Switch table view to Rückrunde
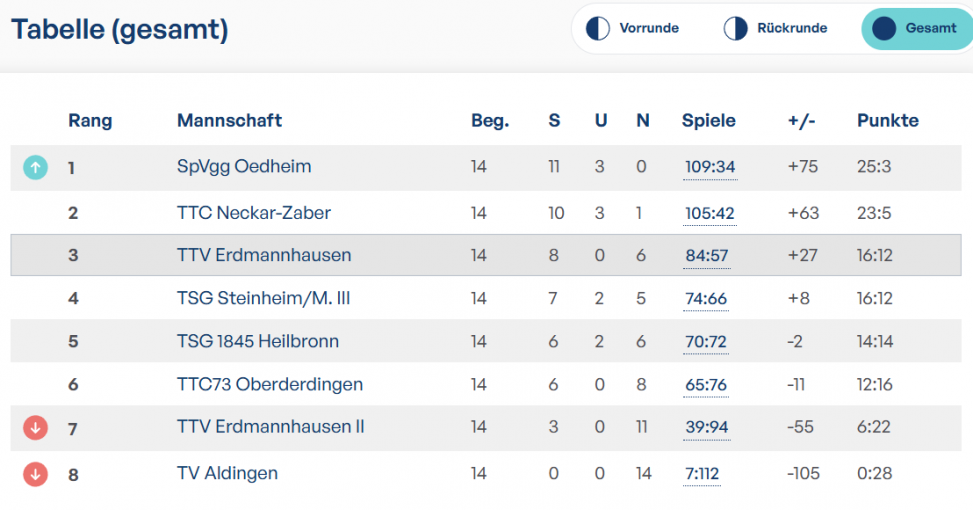This screenshot has width=973, height=510. tap(776, 28)
